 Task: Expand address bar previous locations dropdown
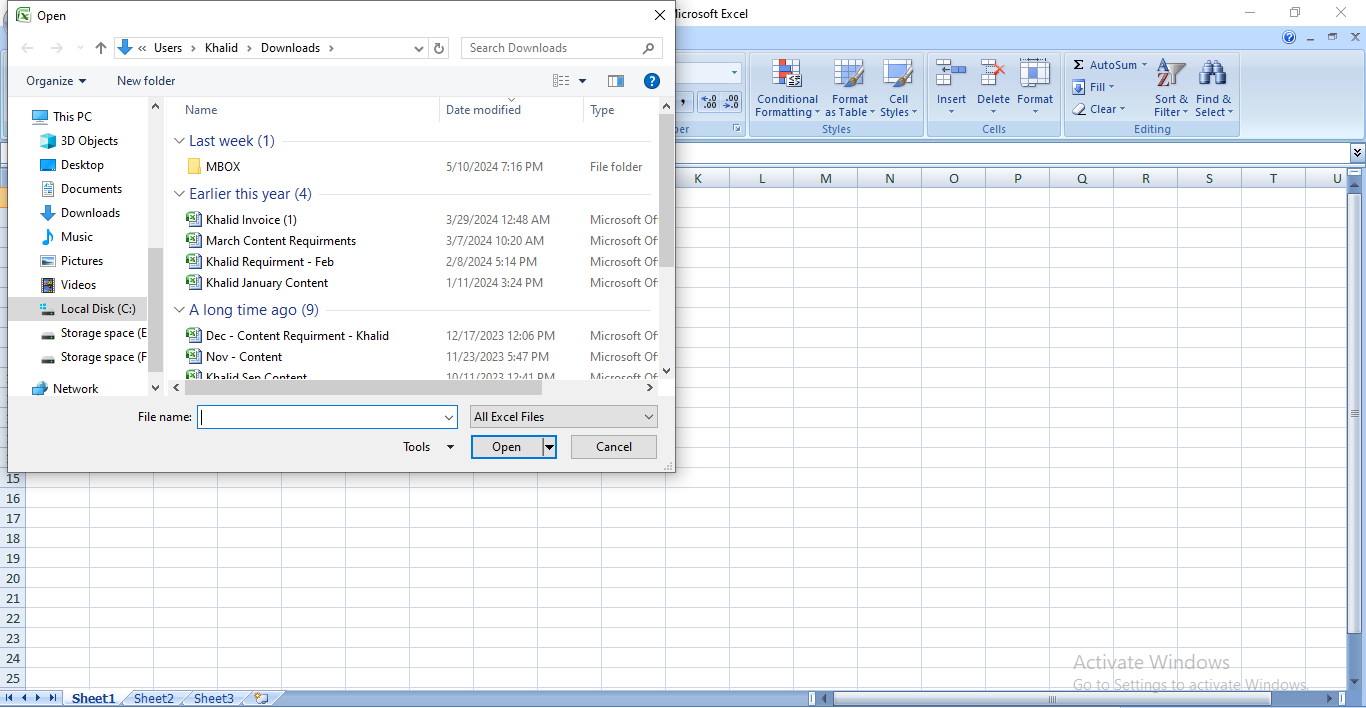click(x=419, y=48)
